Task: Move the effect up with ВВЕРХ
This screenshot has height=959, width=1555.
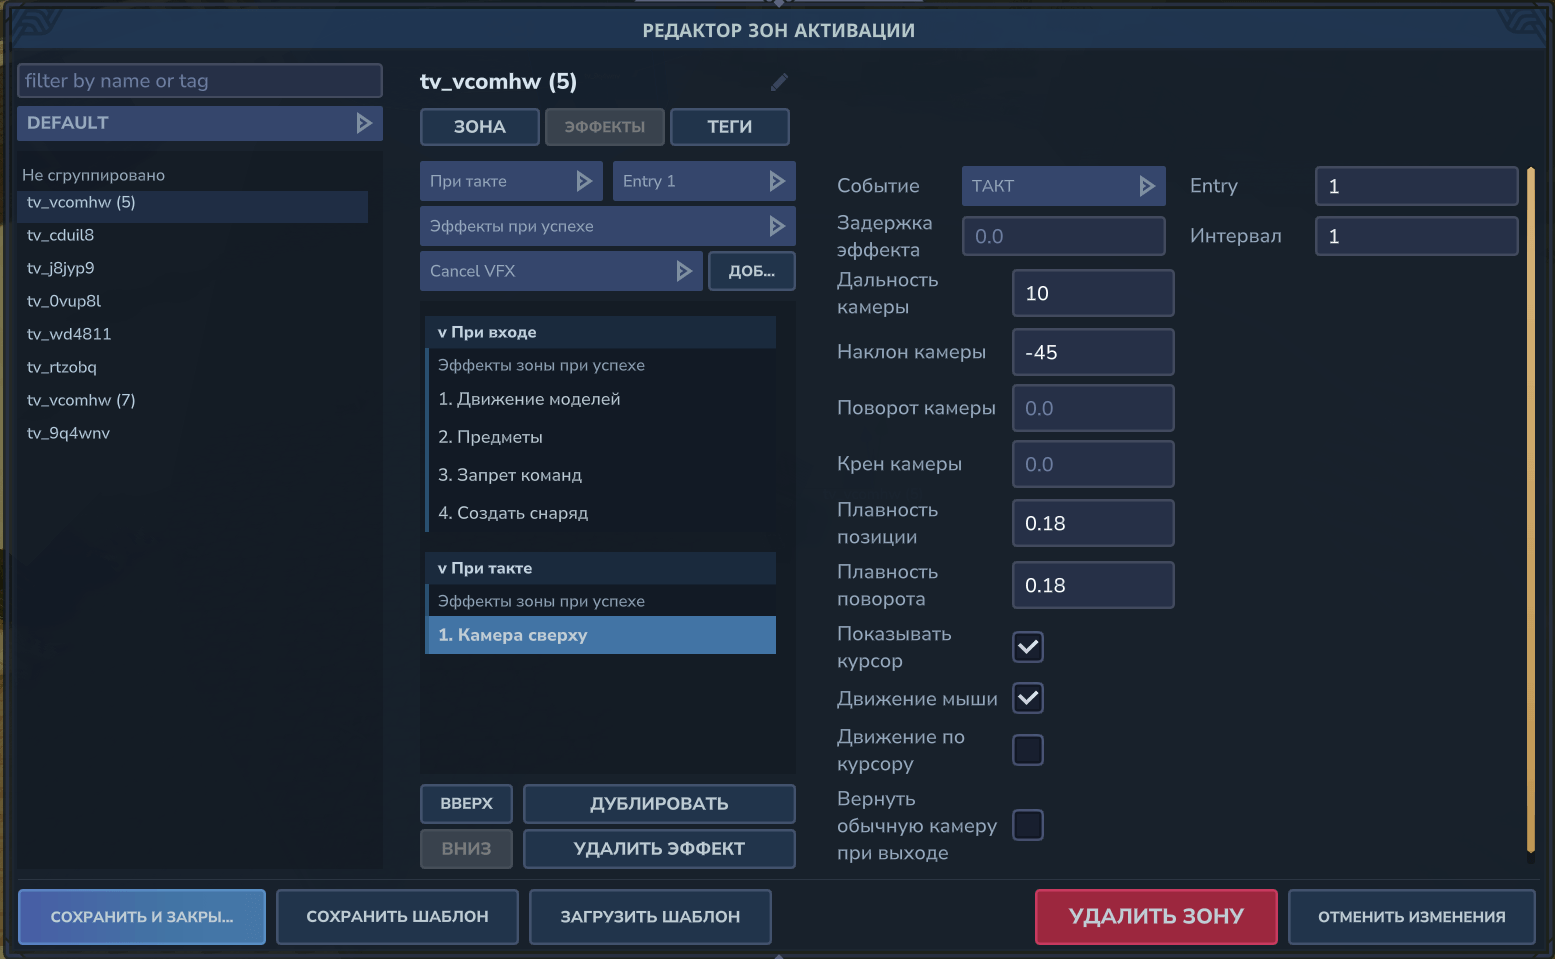Action: (467, 804)
